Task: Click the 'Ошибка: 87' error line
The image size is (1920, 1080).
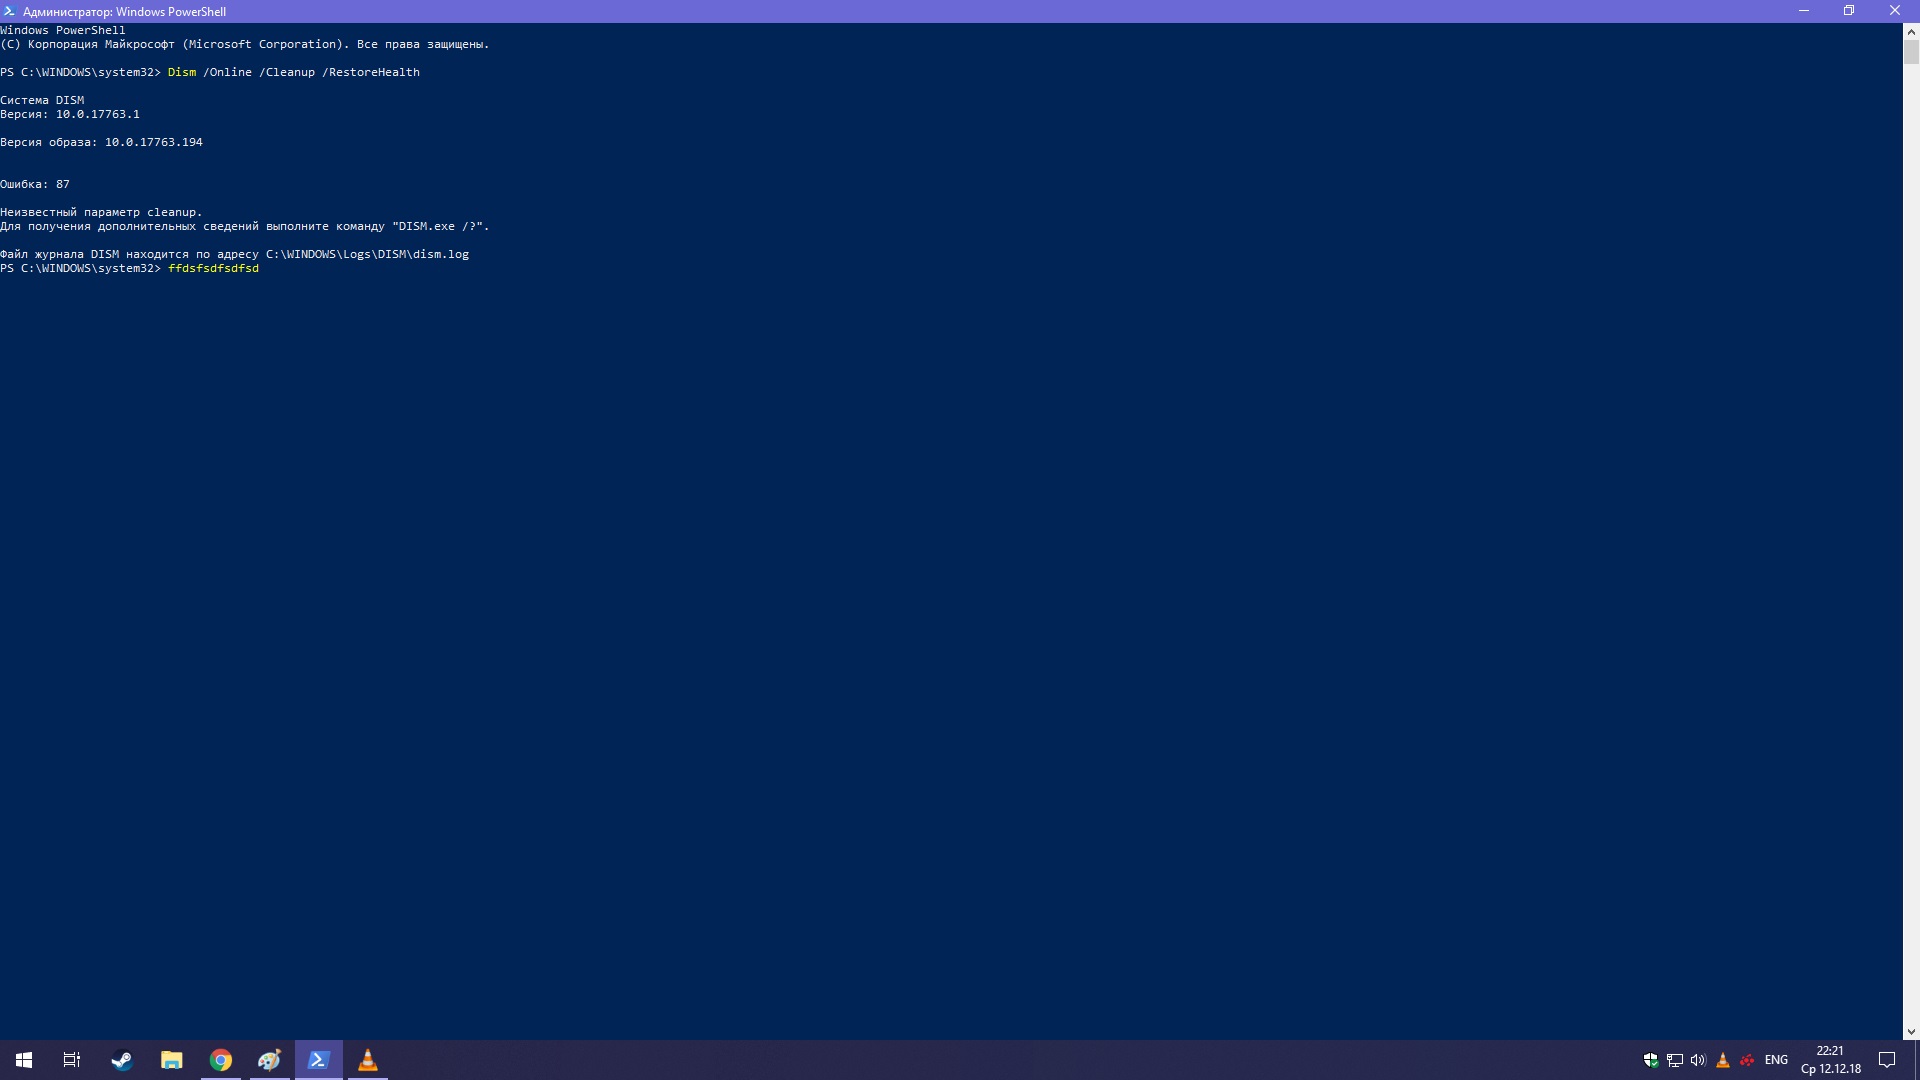Action: pos(35,184)
